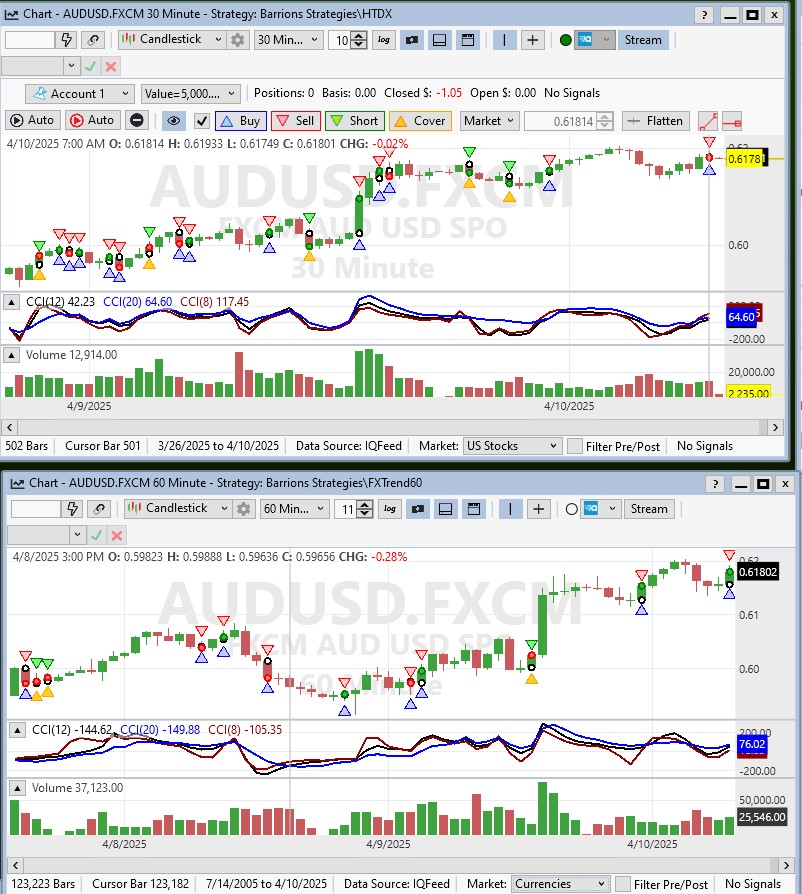Collapse Volume pane in 60 Minute chart
This screenshot has width=802, height=894.
(x=17, y=788)
